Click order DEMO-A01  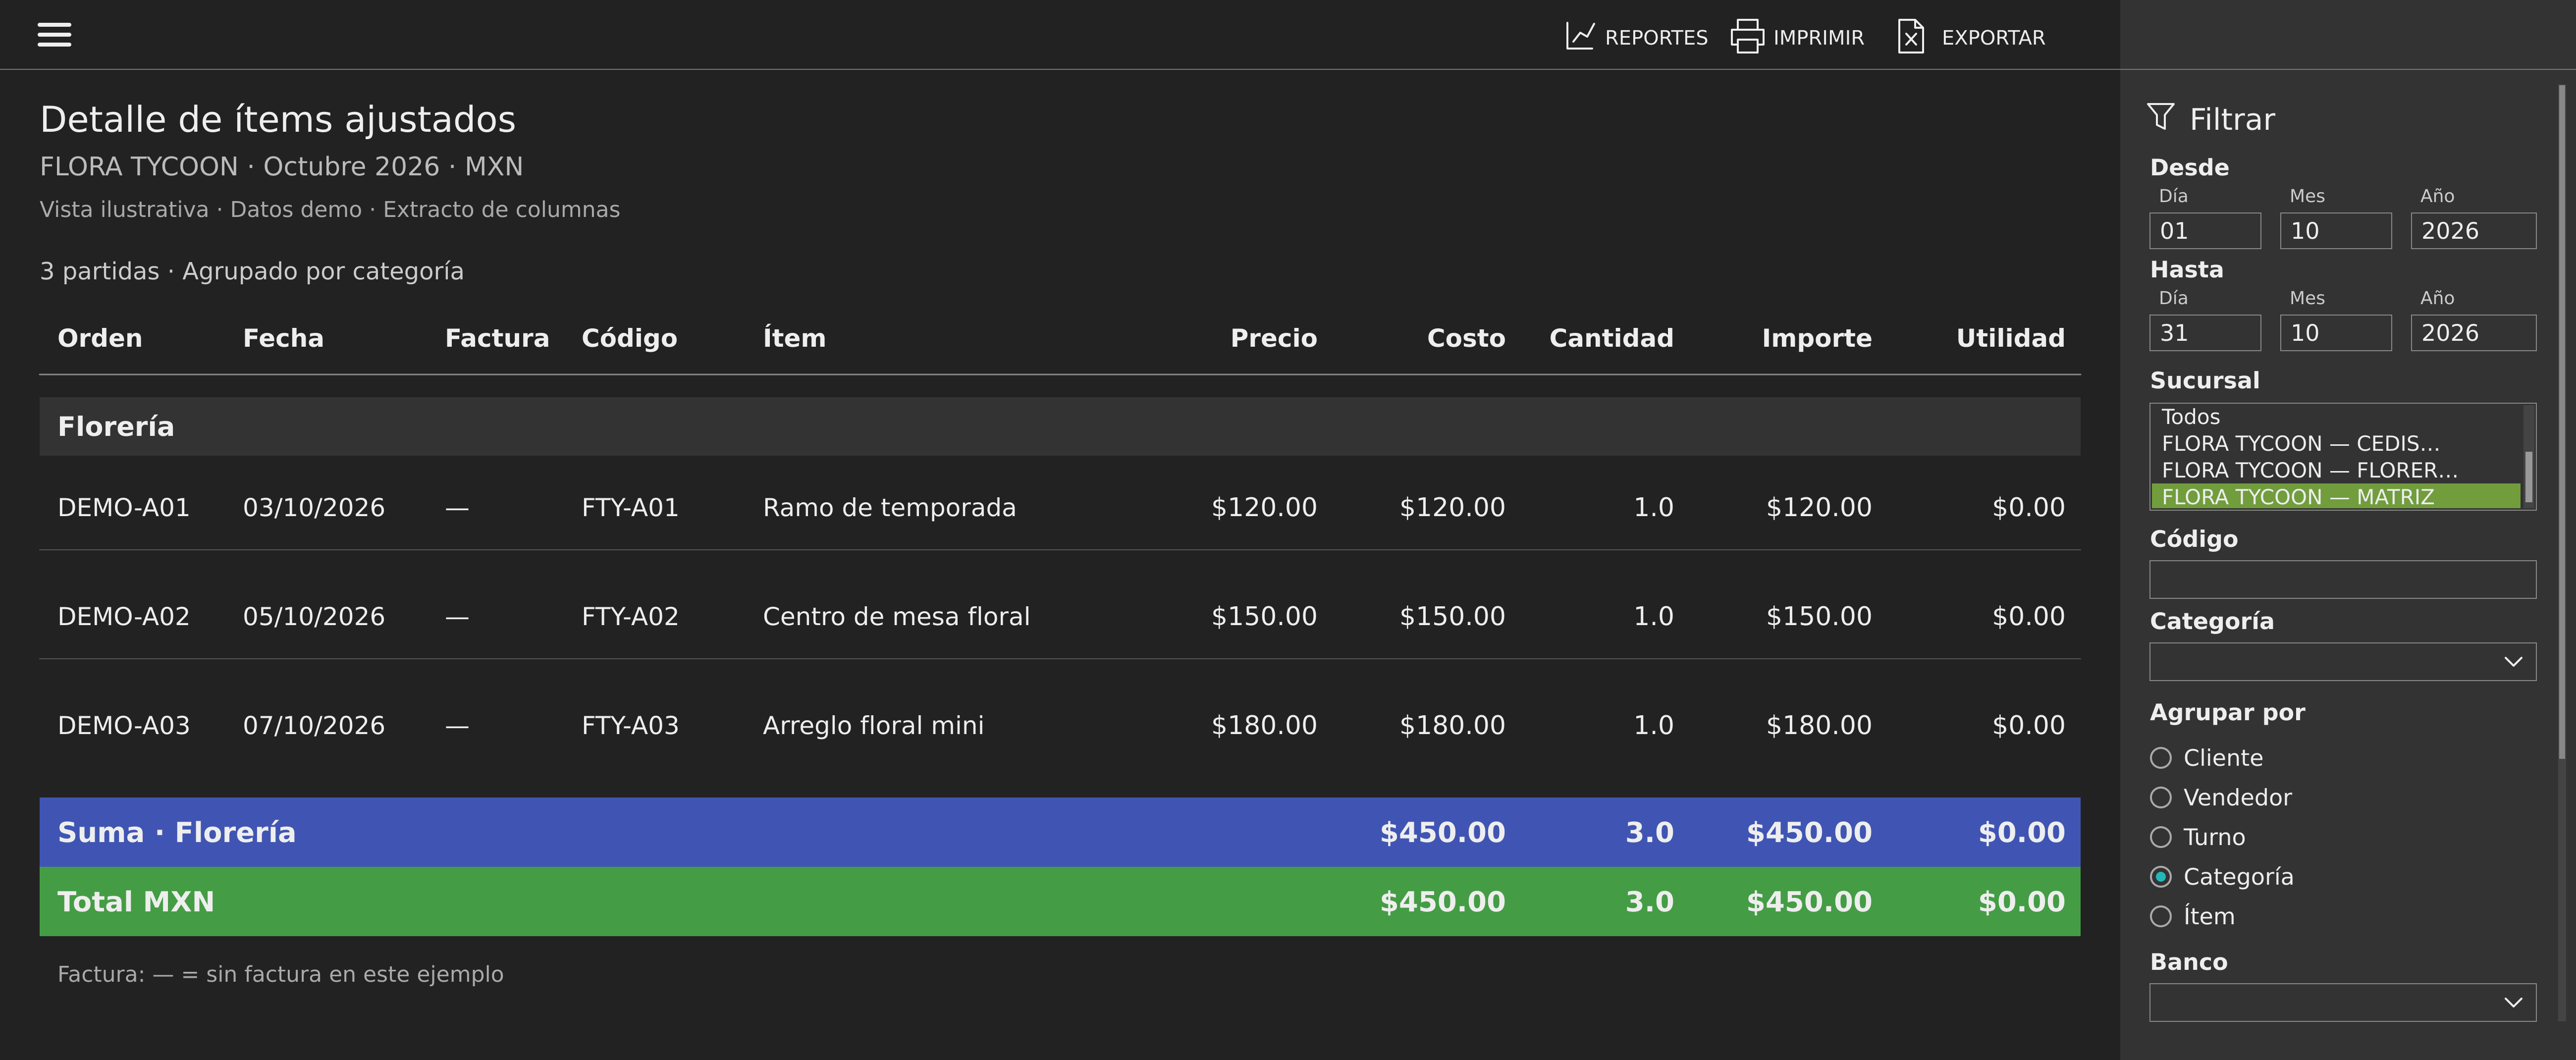tap(123, 508)
